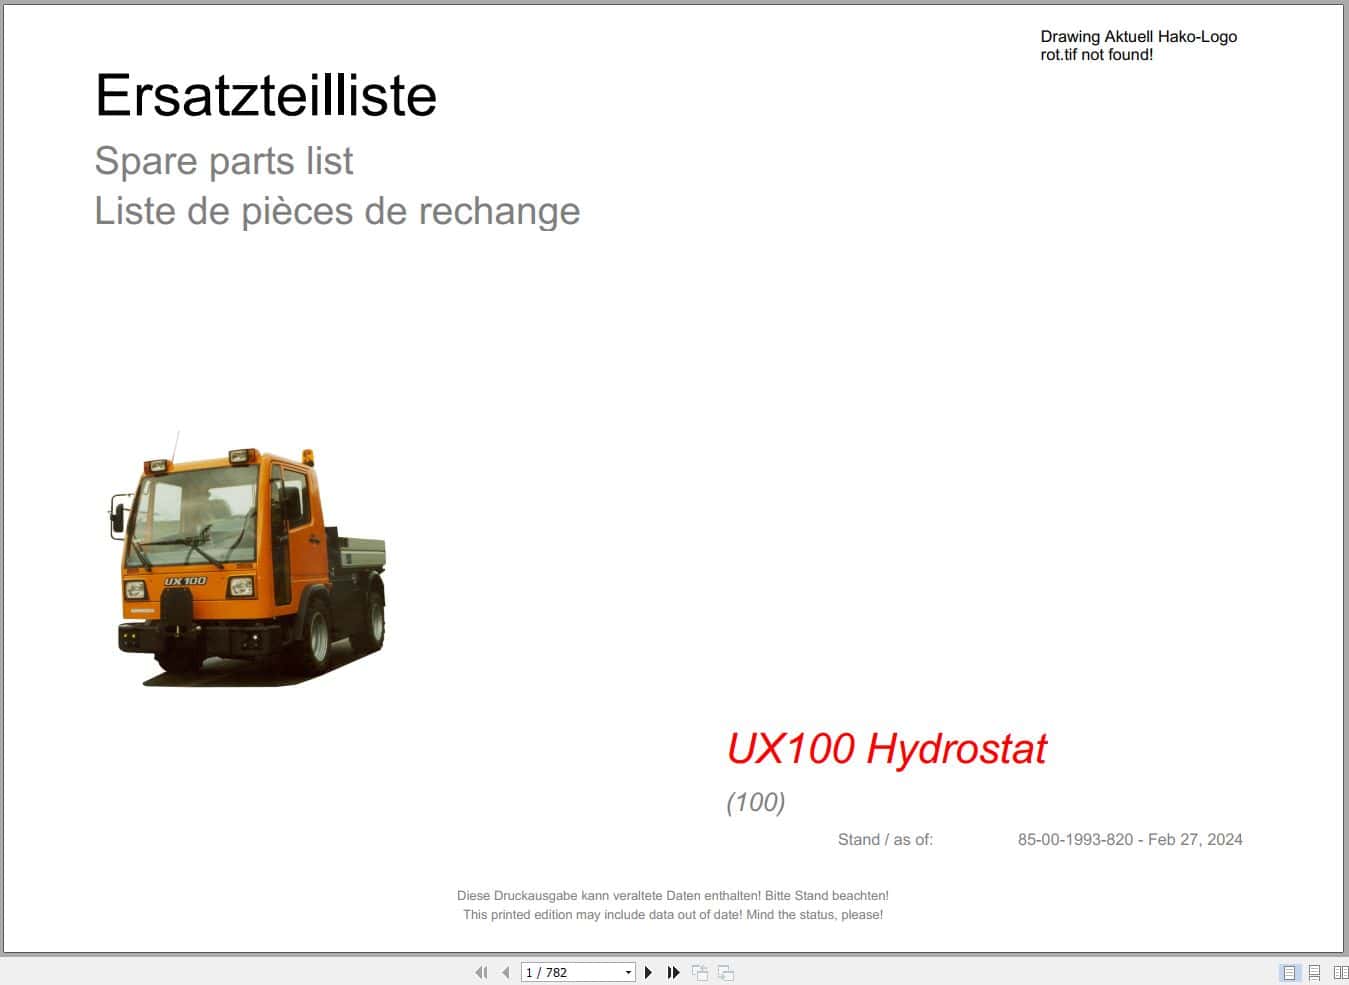The height and width of the screenshot is (985, 1349).
Task: Return to the previous view
Action: click(699, 972)
